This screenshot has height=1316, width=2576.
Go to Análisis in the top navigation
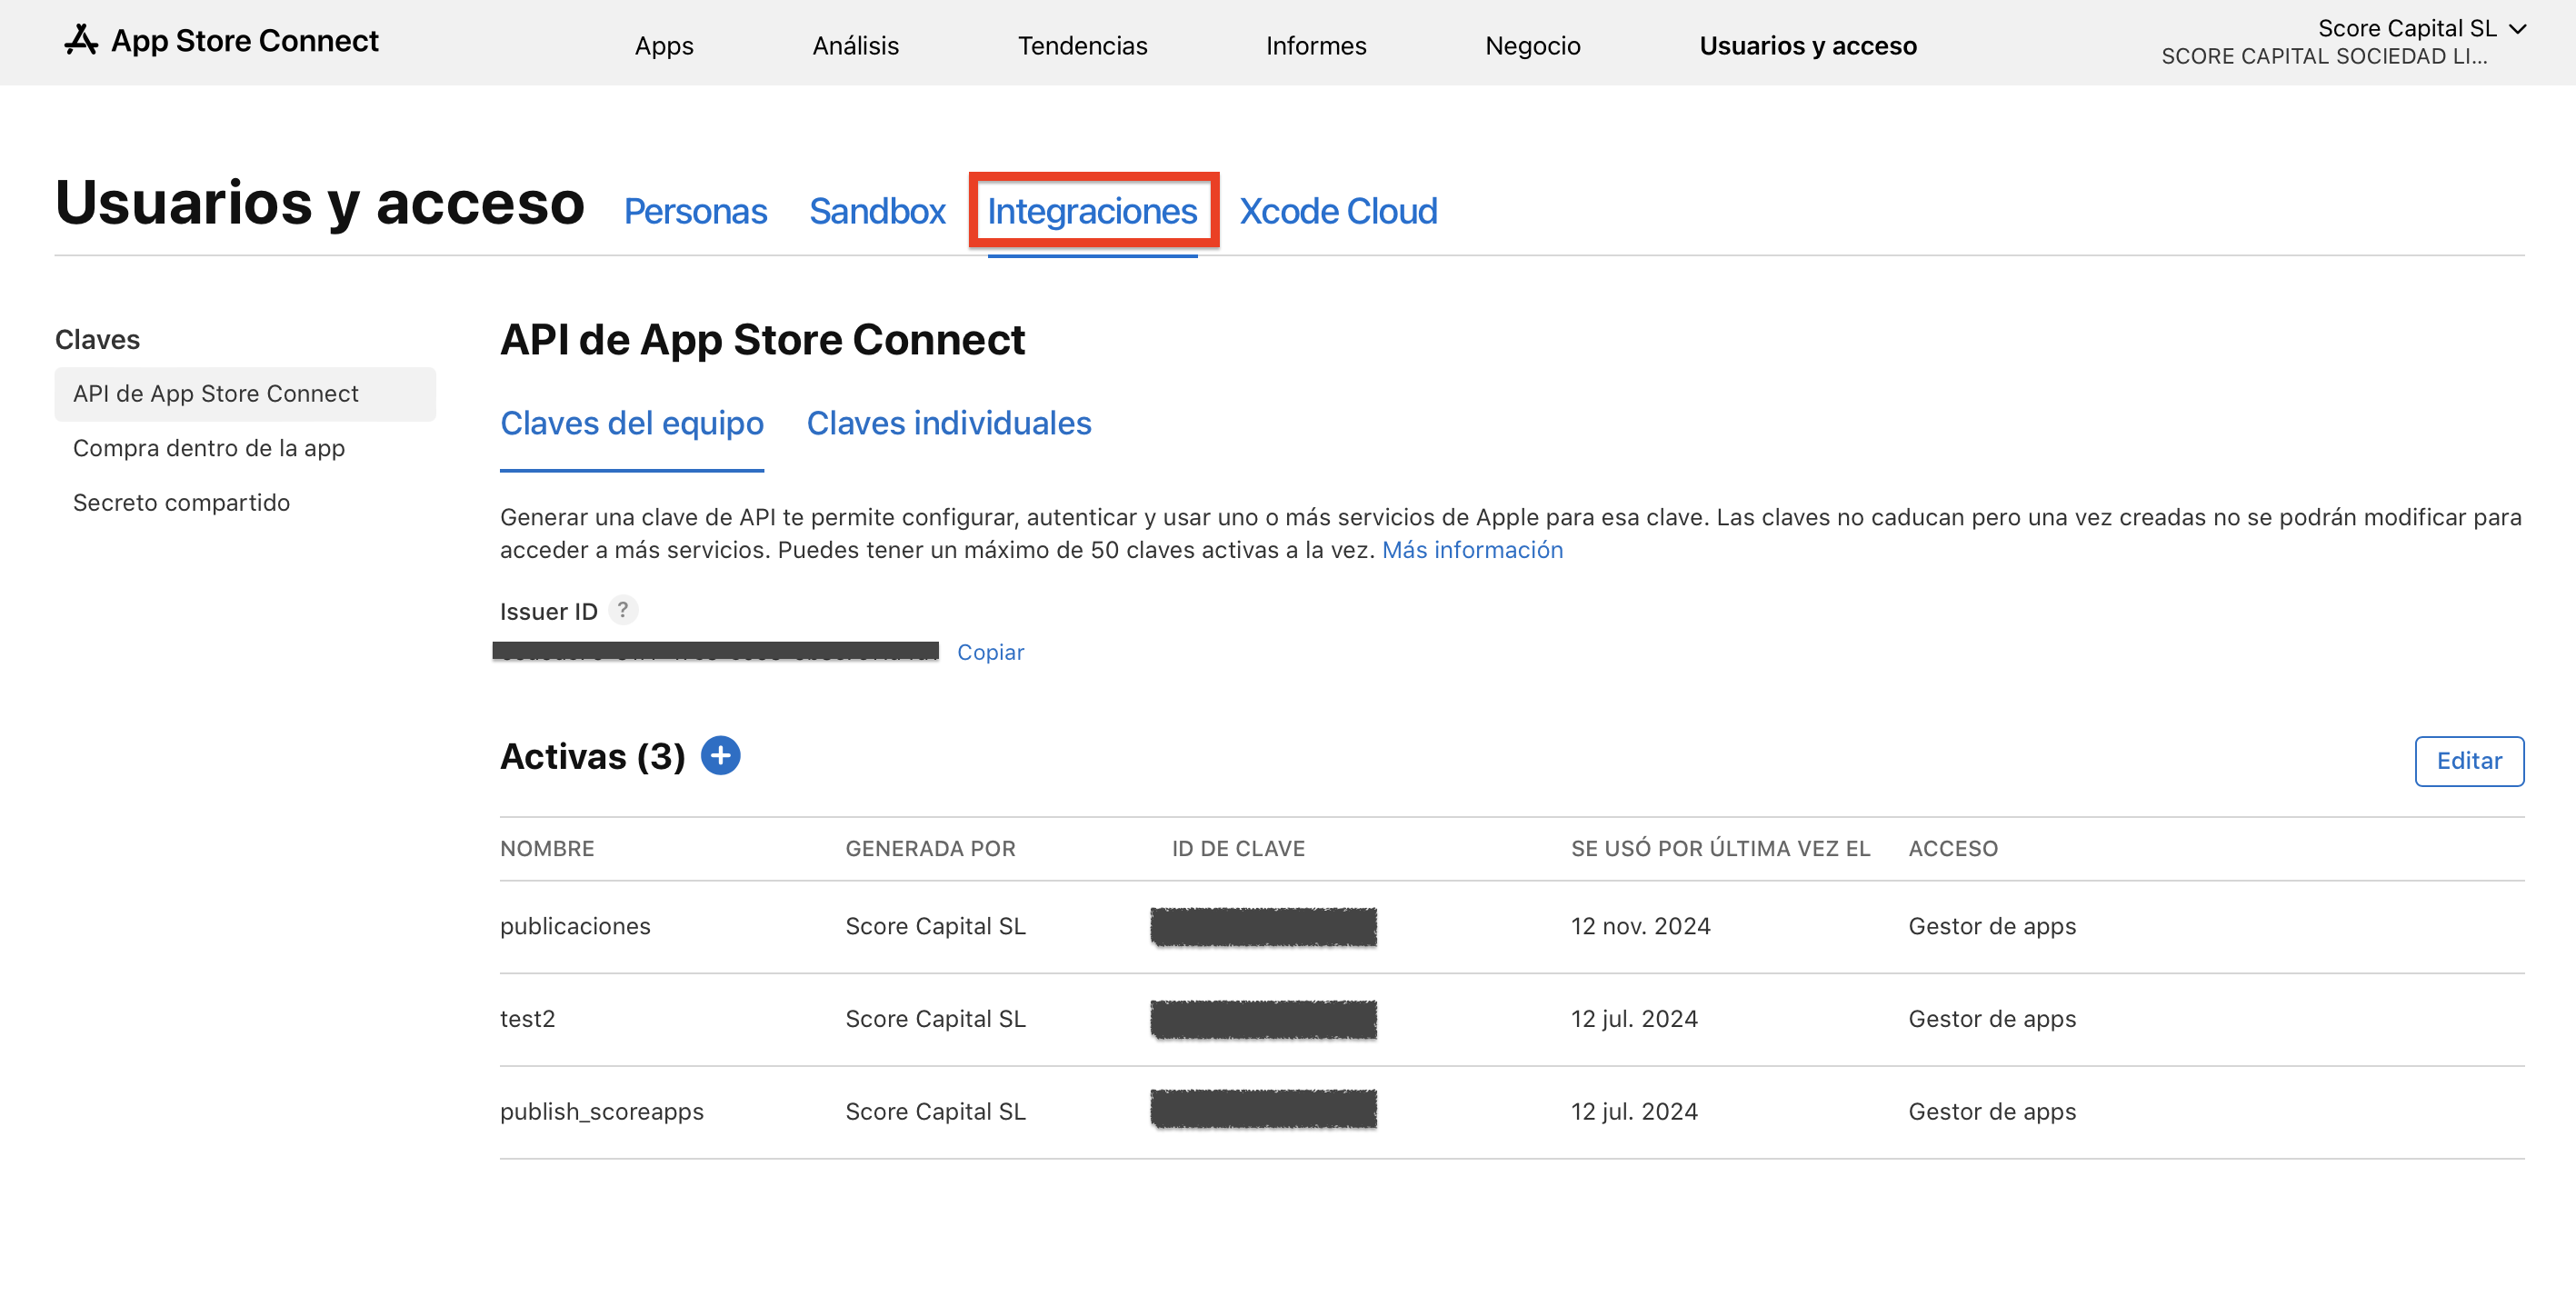tap(855, 45)
